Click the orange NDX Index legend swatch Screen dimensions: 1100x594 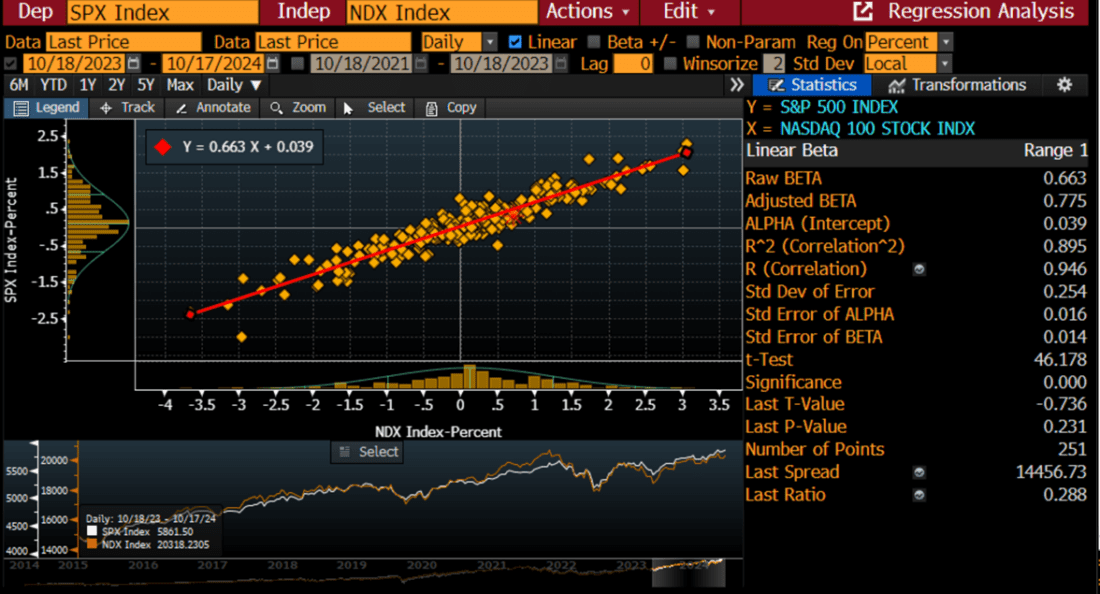(x=91, y=544)
